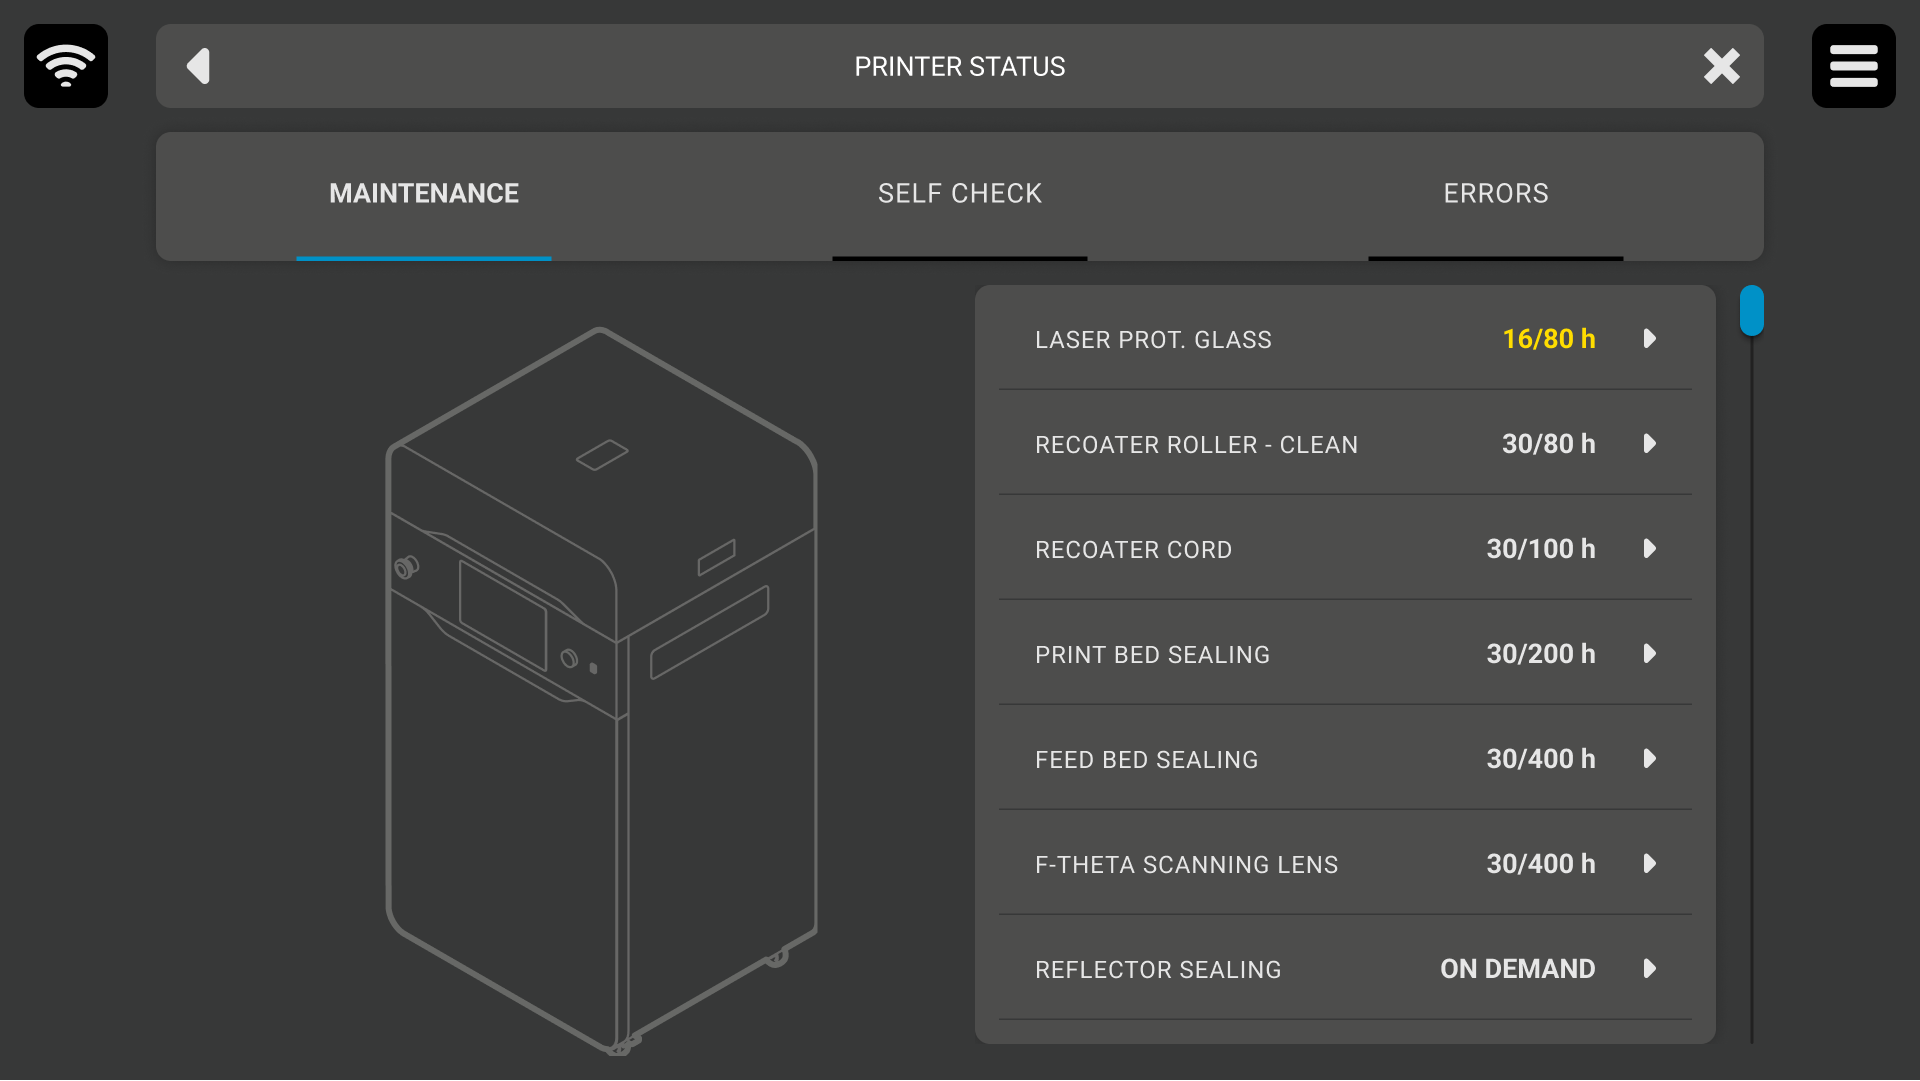
Task: Click the Printer Status title
Action: coord(959,67)
